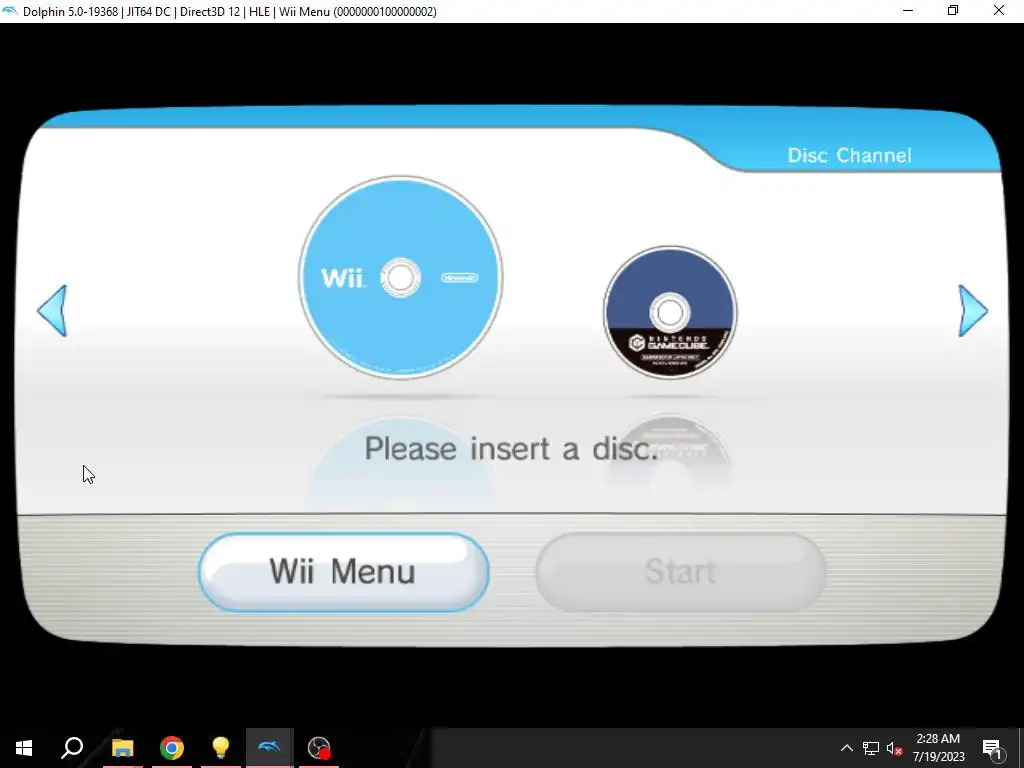Switch to Dolphin emulator taskbar icon

[269, 748]
